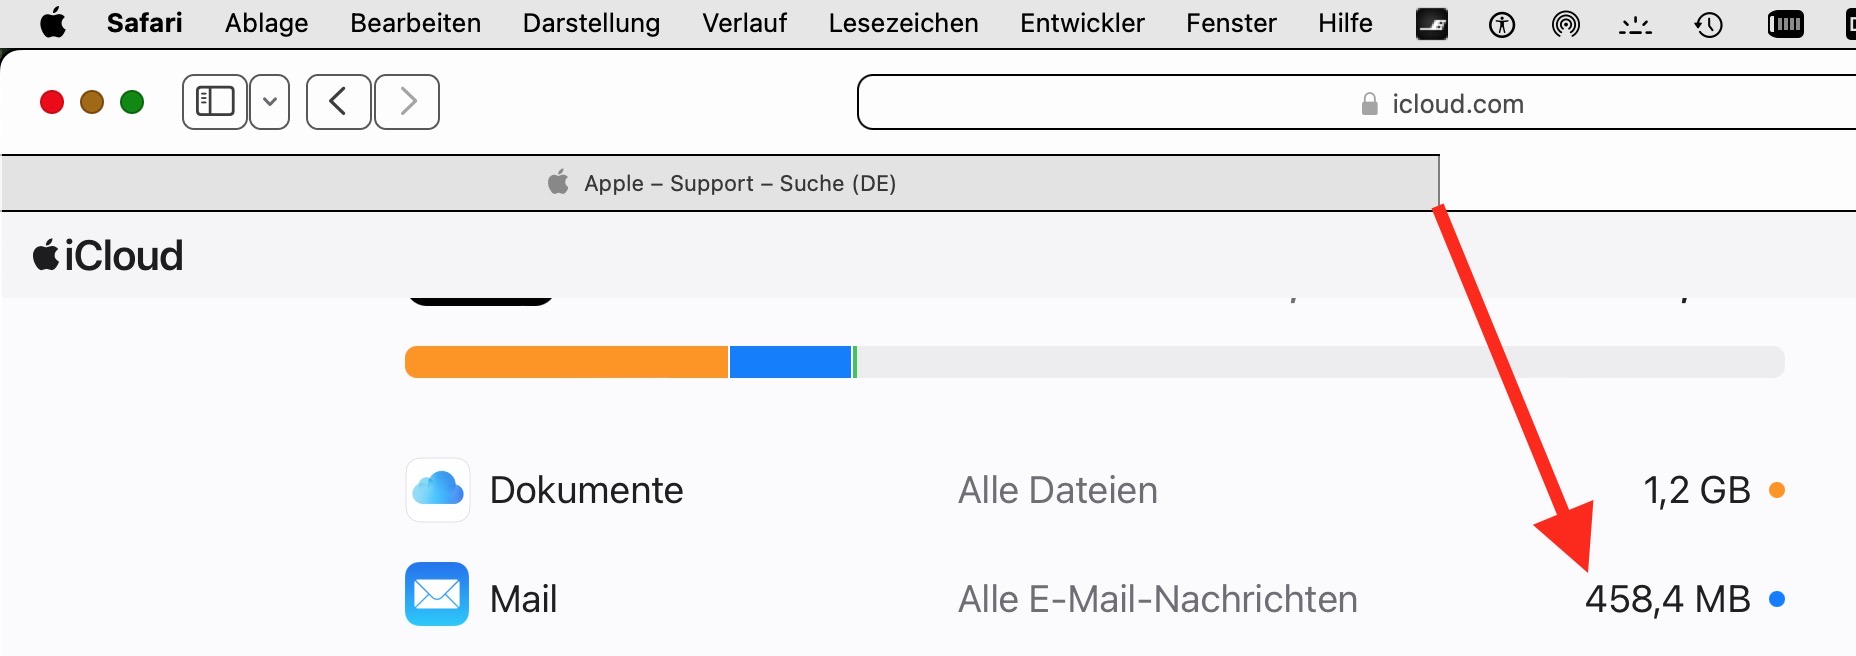
Task: Click the keyboard brightness menu bar icon
Action: [1635, 24]
